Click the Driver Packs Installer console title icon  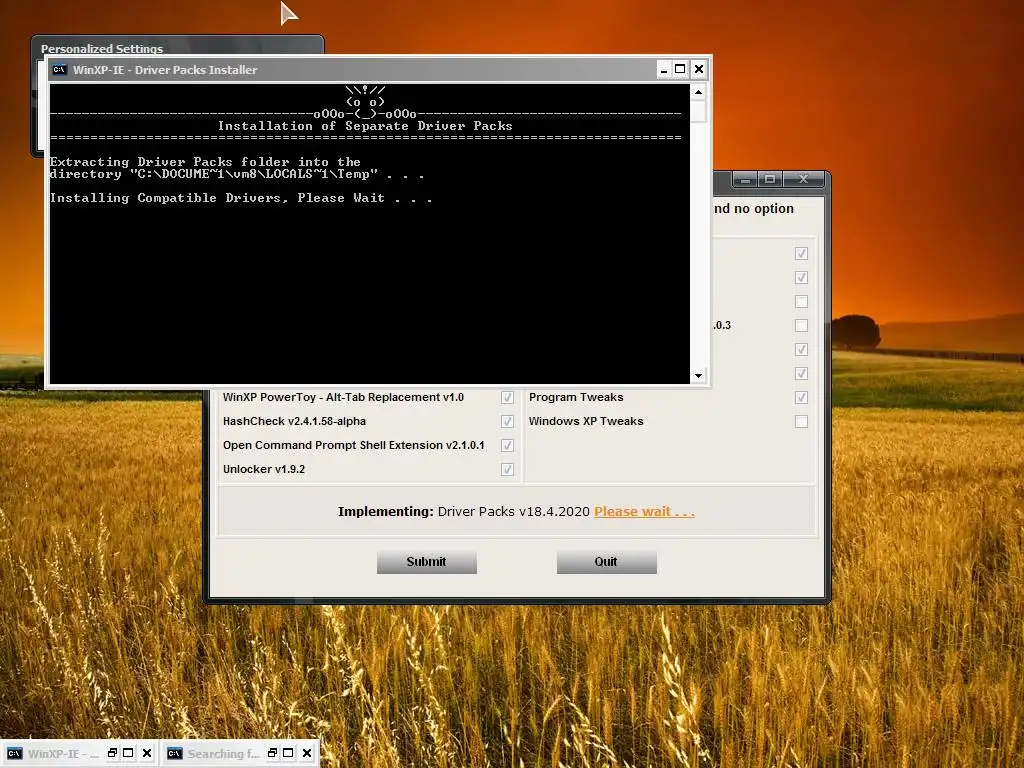point(59,69)
